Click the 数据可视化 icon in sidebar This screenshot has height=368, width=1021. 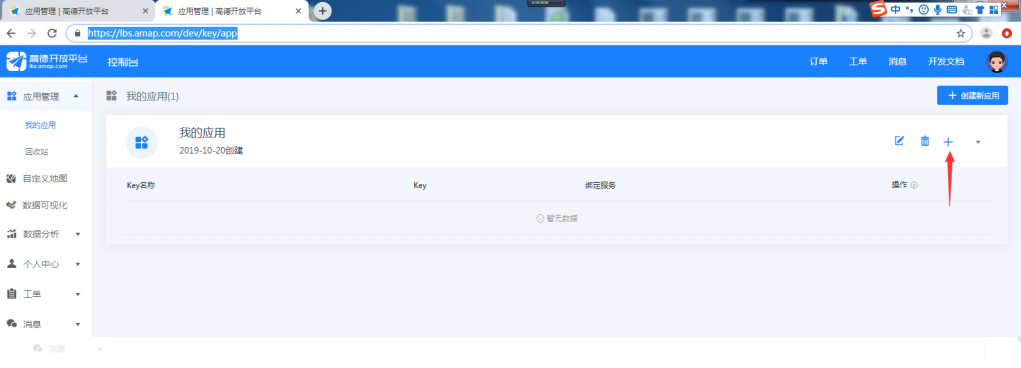(x=11, y=205)
